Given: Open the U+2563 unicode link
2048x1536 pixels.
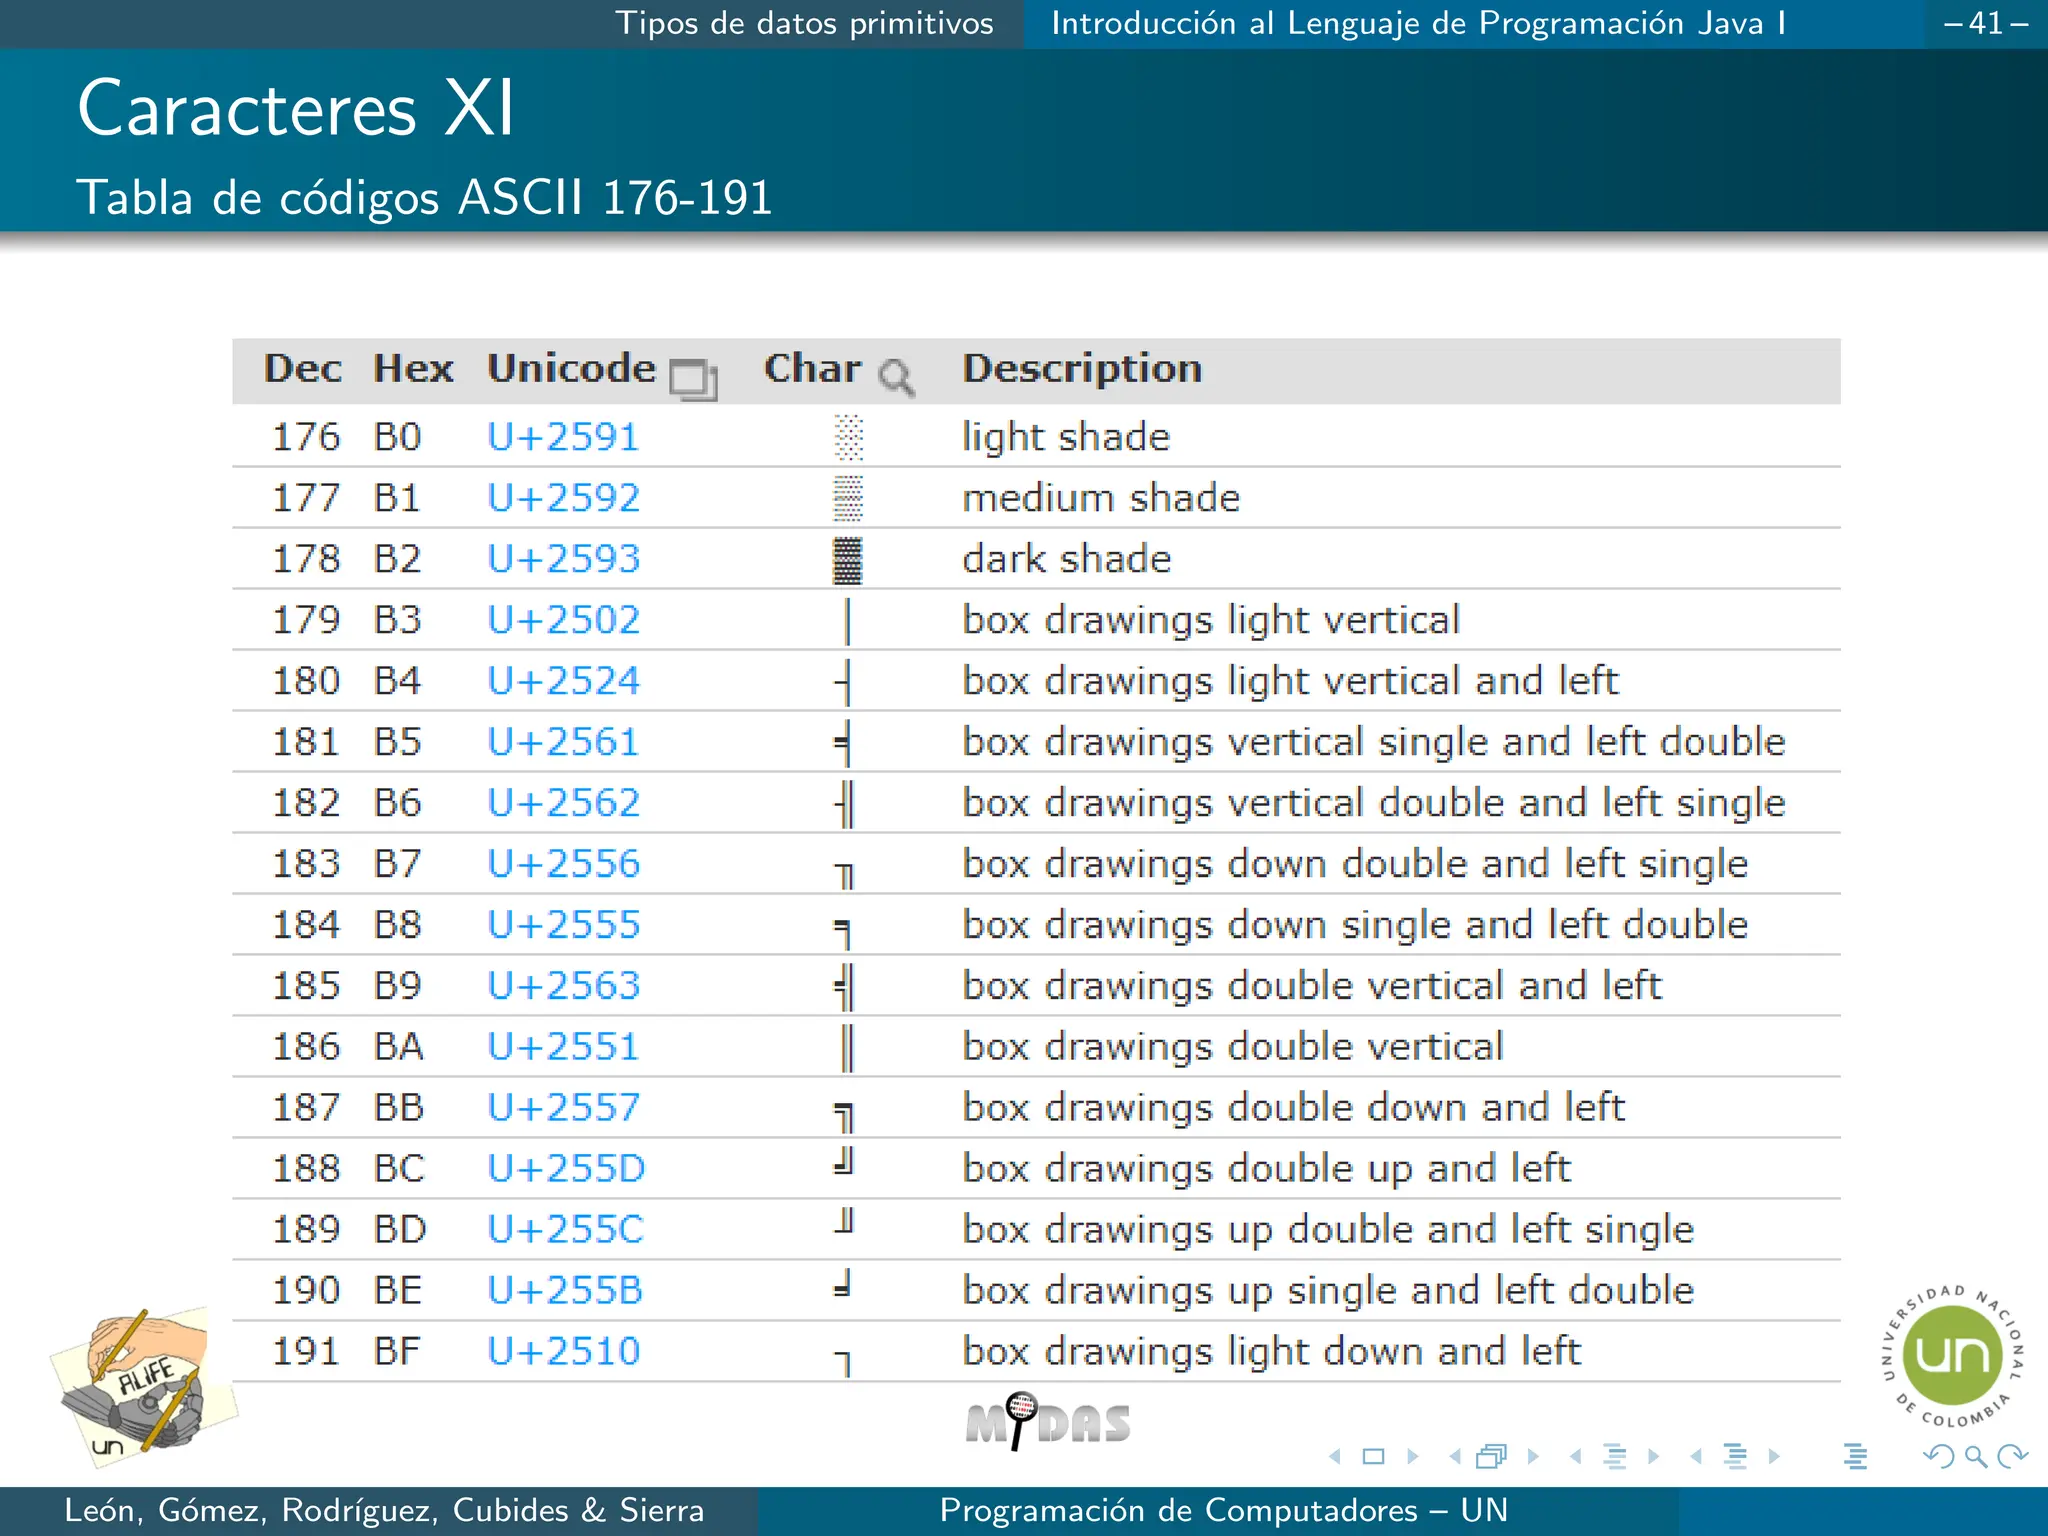Looking at the screenshot, I should [x=563, y=986].
